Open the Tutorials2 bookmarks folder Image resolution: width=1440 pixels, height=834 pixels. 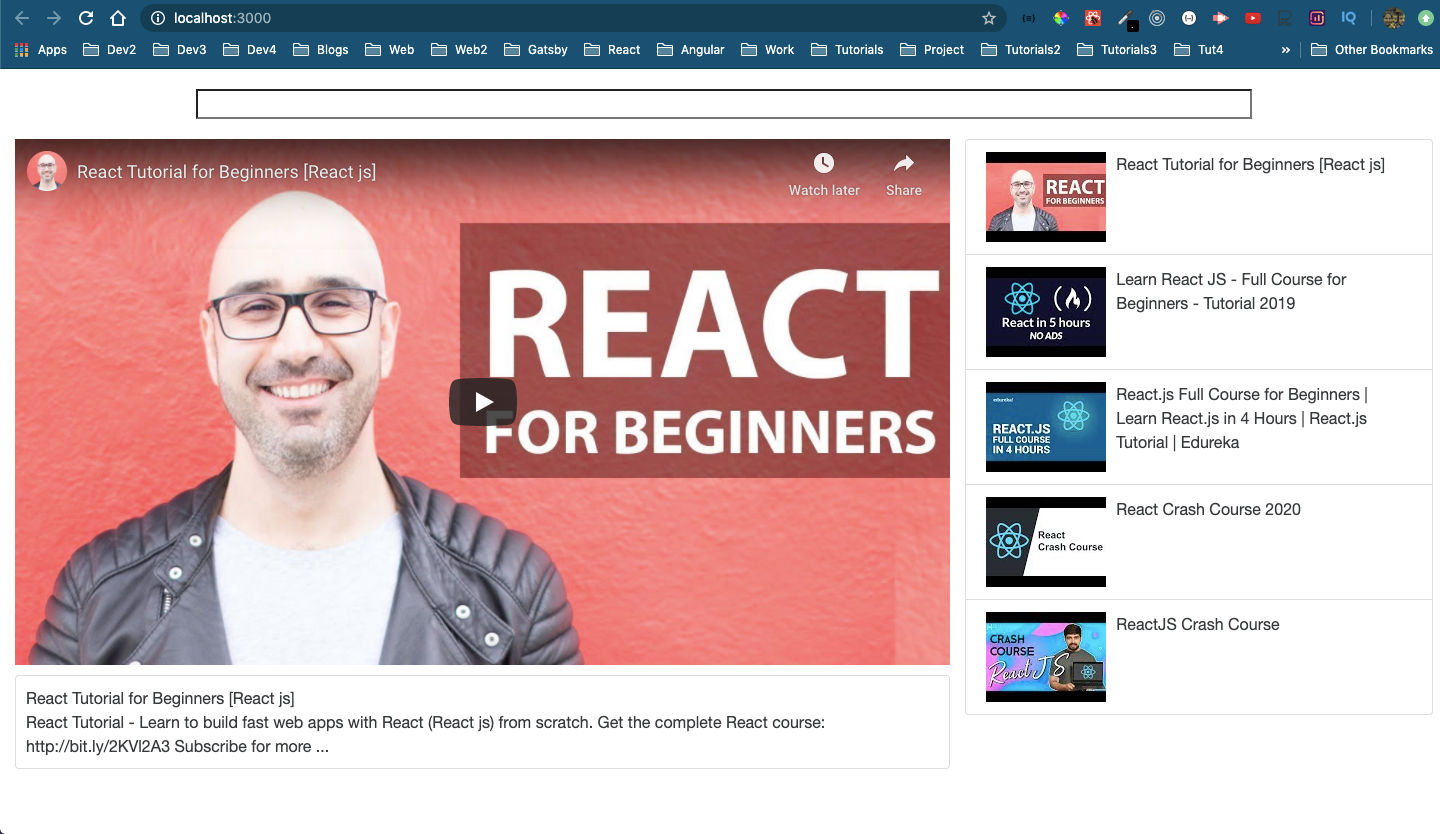click(1021, 49)
